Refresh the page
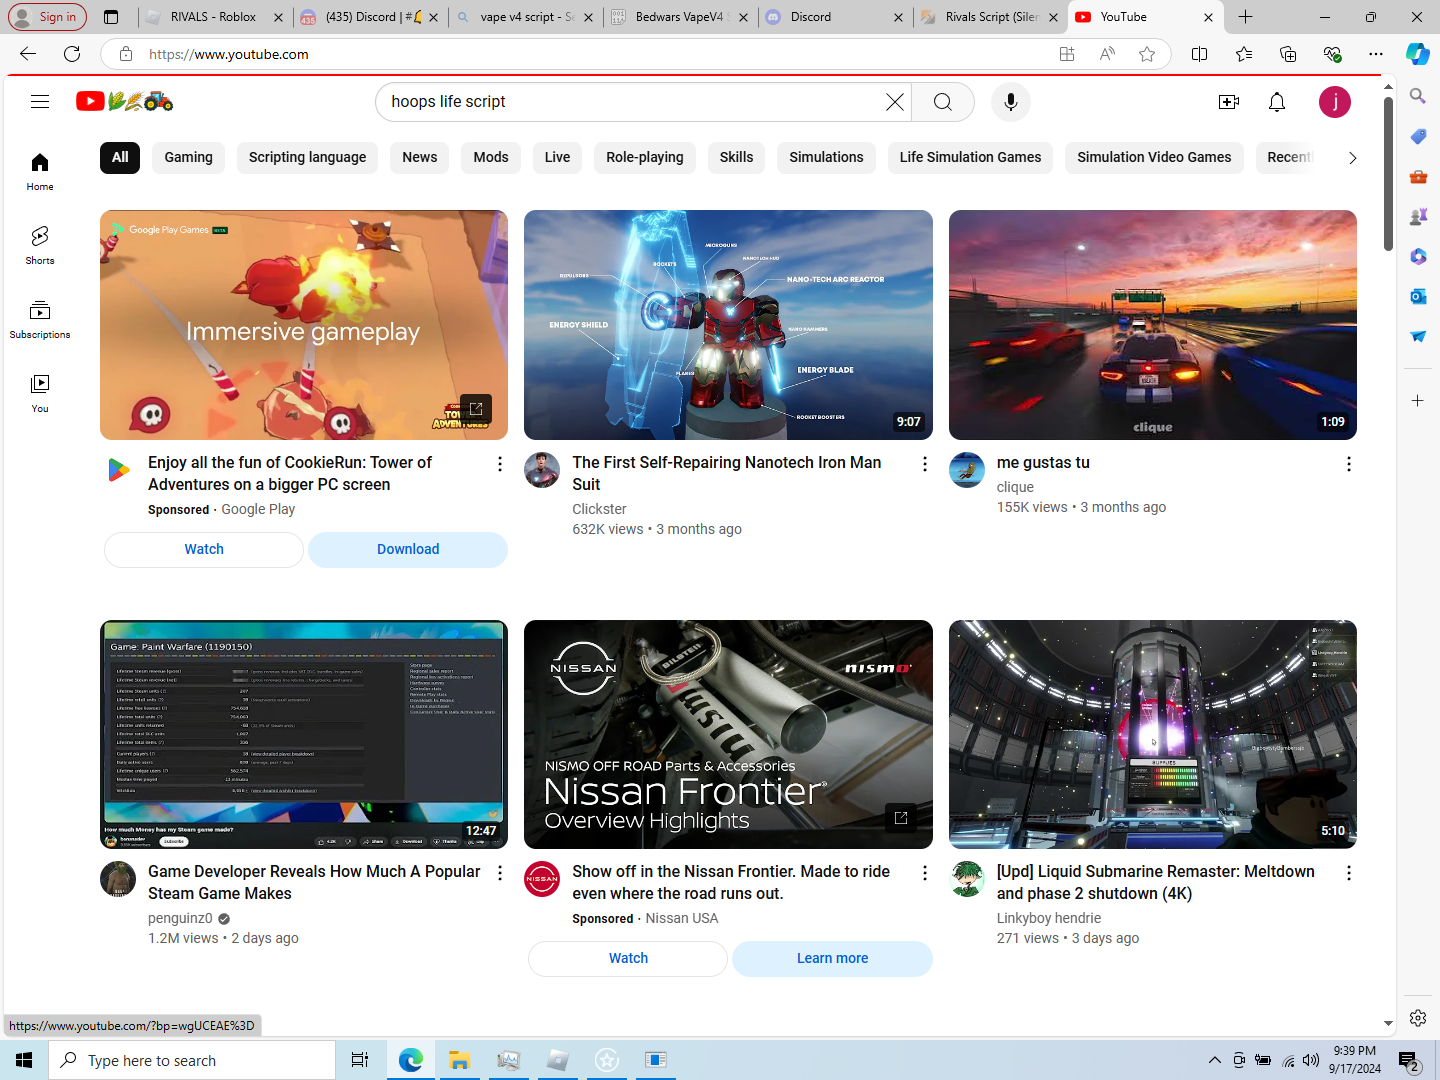This screenshot has height=1080, width=1440. [72, 54]
